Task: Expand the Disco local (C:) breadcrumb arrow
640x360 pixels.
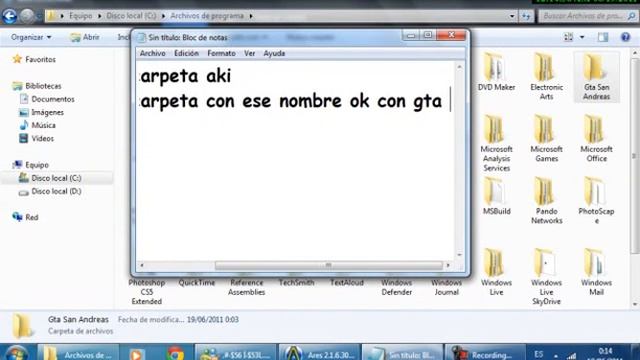Action: pyautogui.click(x=163, y=16)
